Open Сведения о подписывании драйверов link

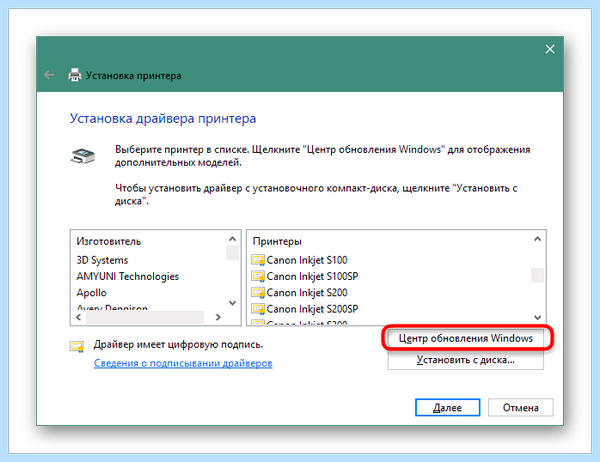(183, 363)
